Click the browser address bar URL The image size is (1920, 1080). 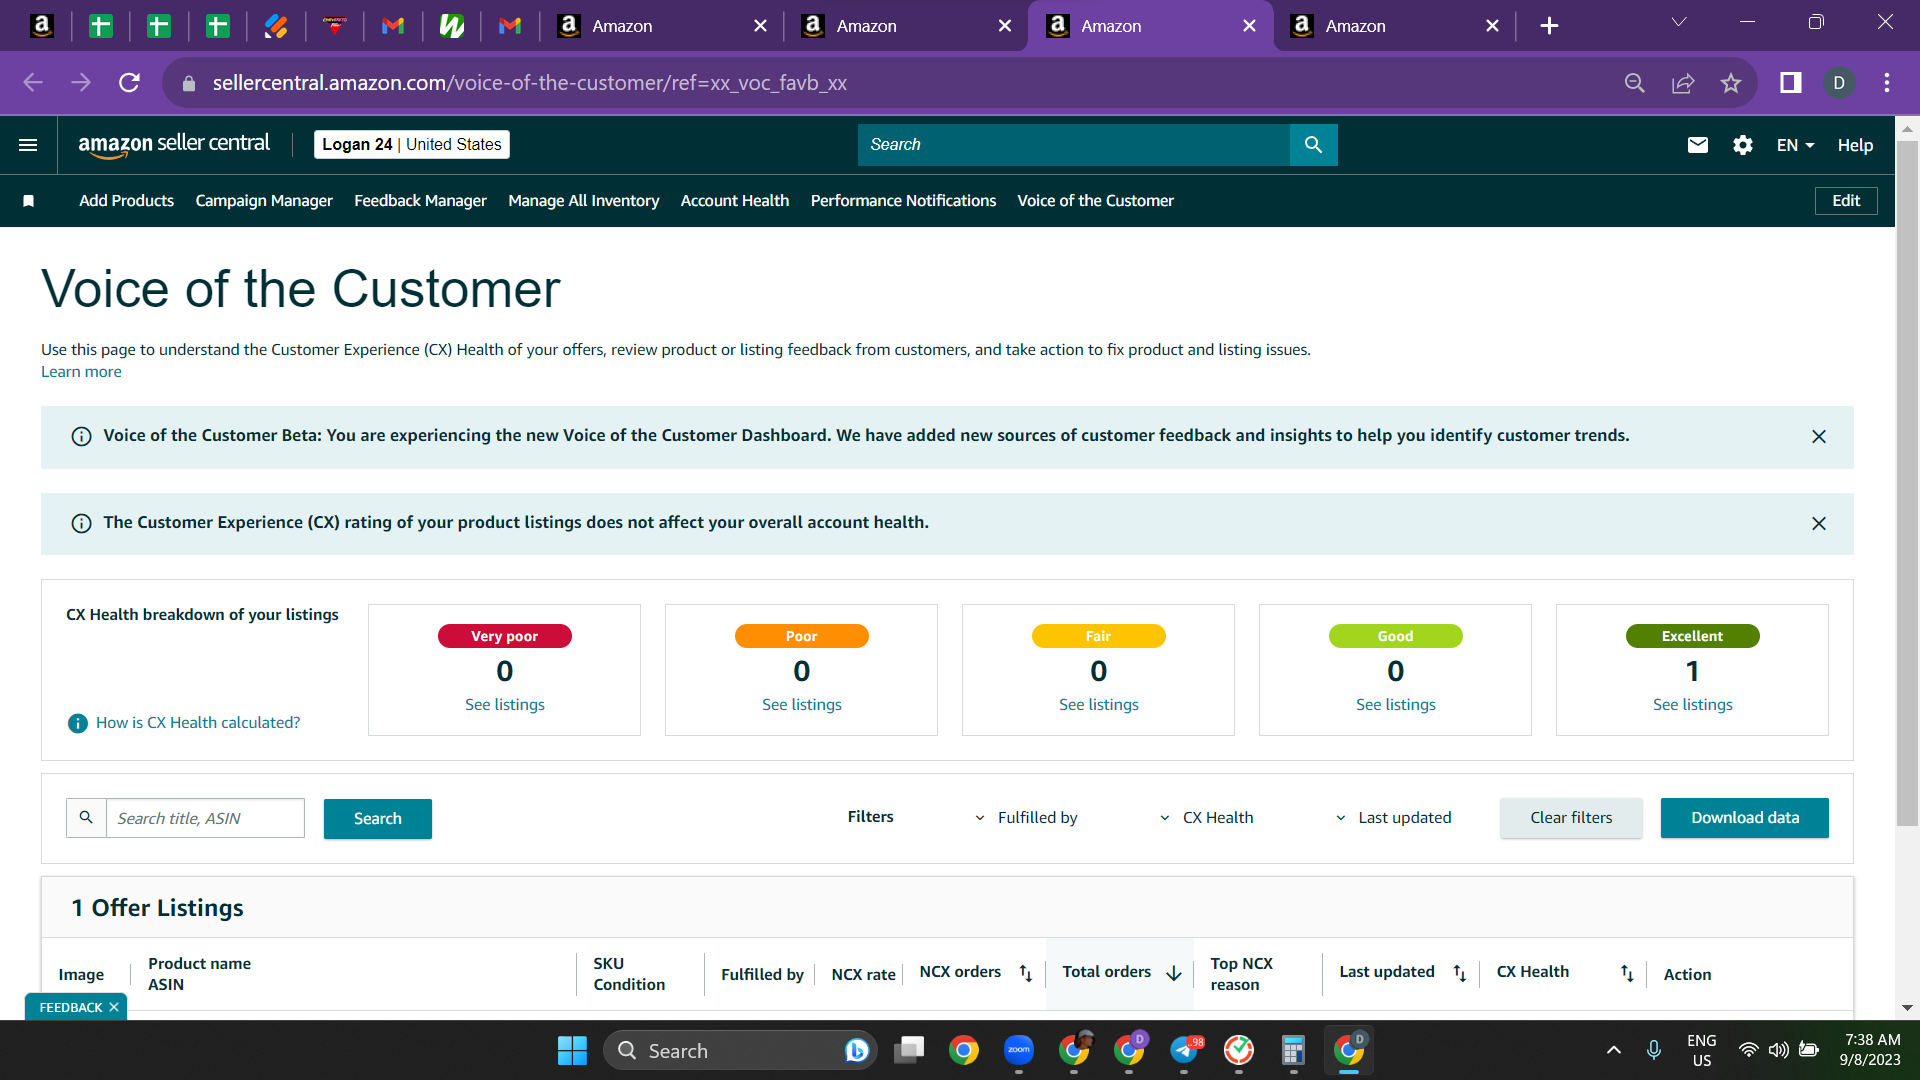(x=530, y=83)
